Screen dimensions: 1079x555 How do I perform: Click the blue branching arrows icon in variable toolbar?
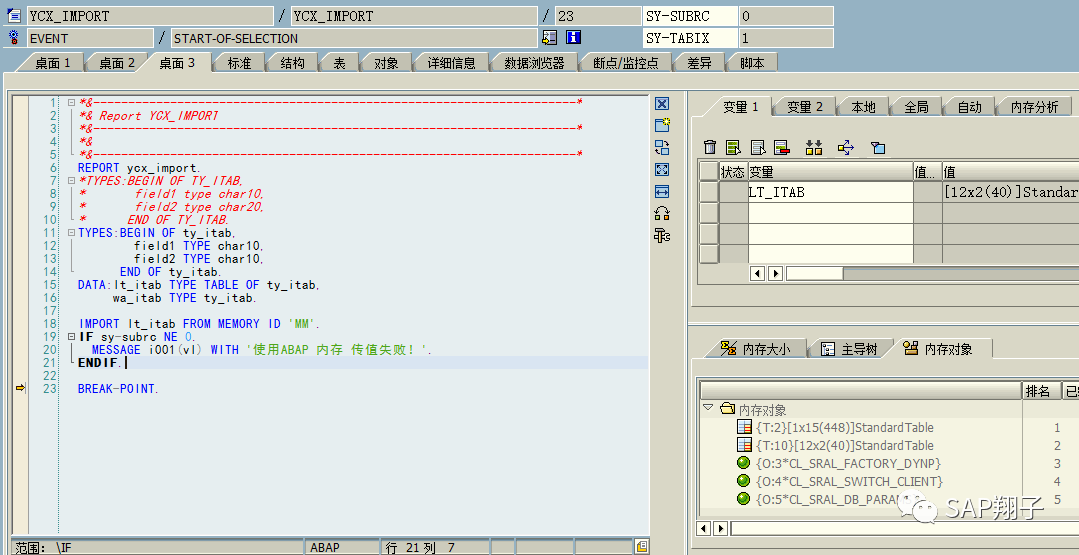pyautogui.click(x=846, y=147)
